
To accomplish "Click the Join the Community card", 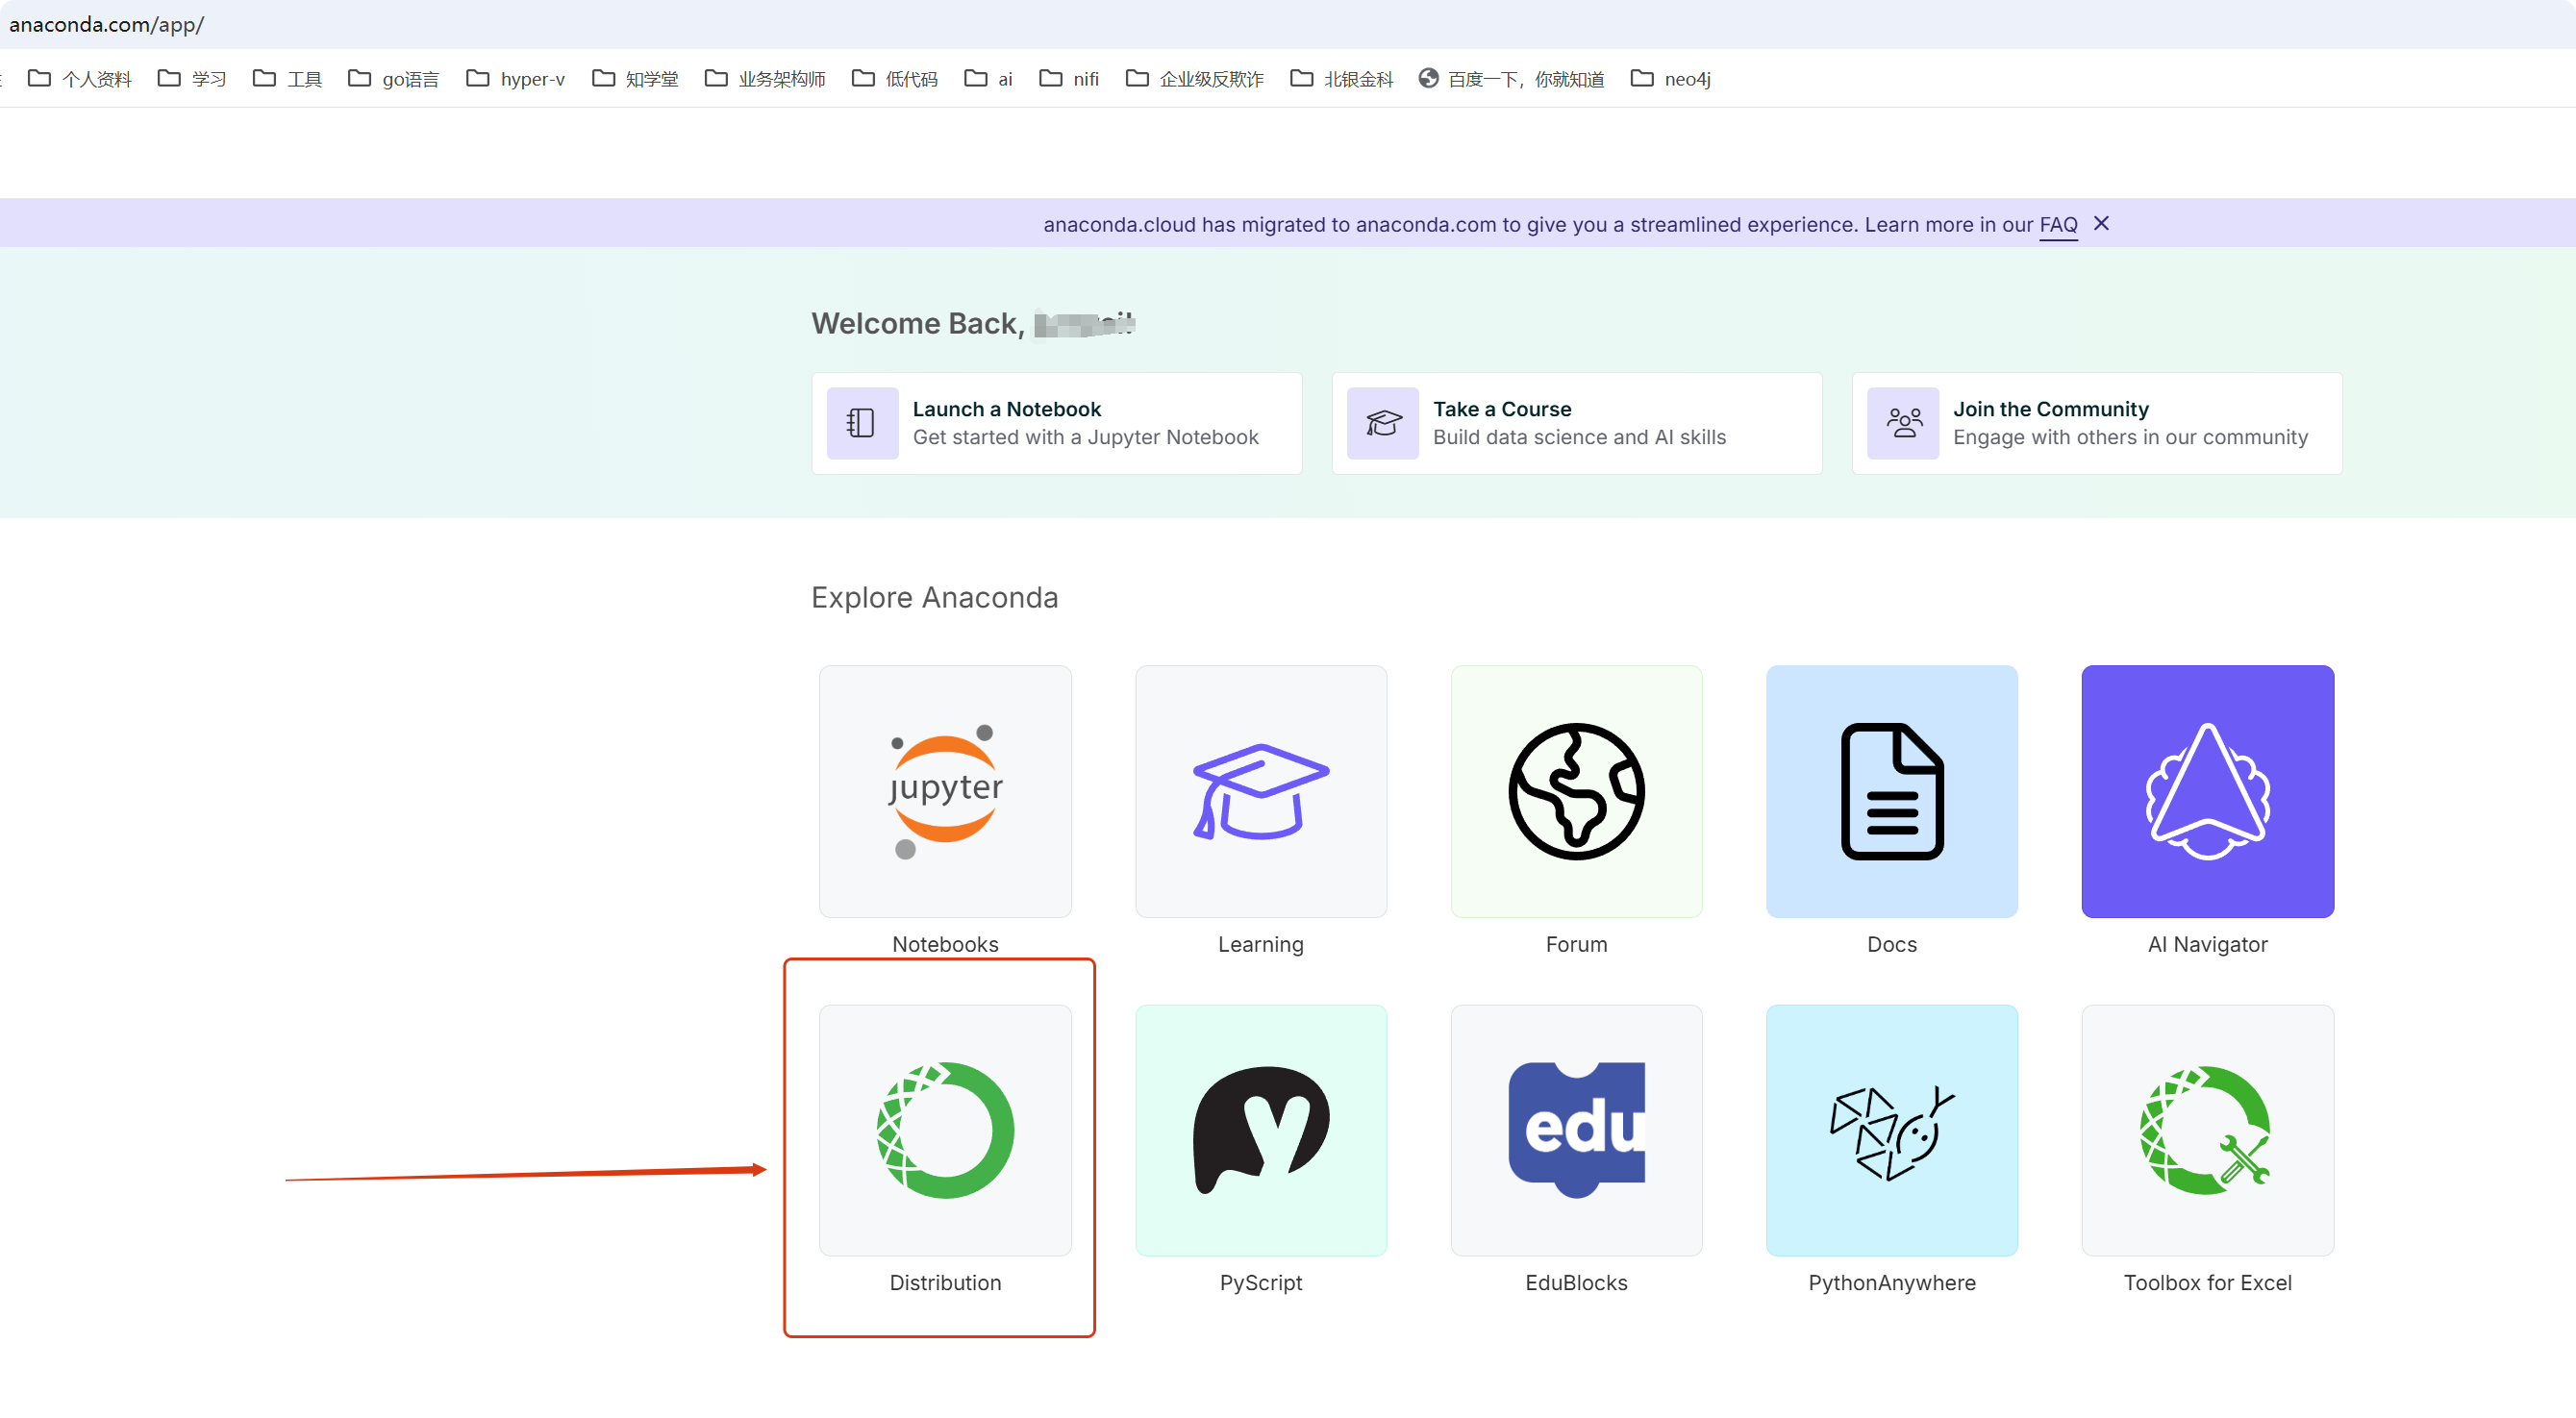I will [x=2096, y=423].
